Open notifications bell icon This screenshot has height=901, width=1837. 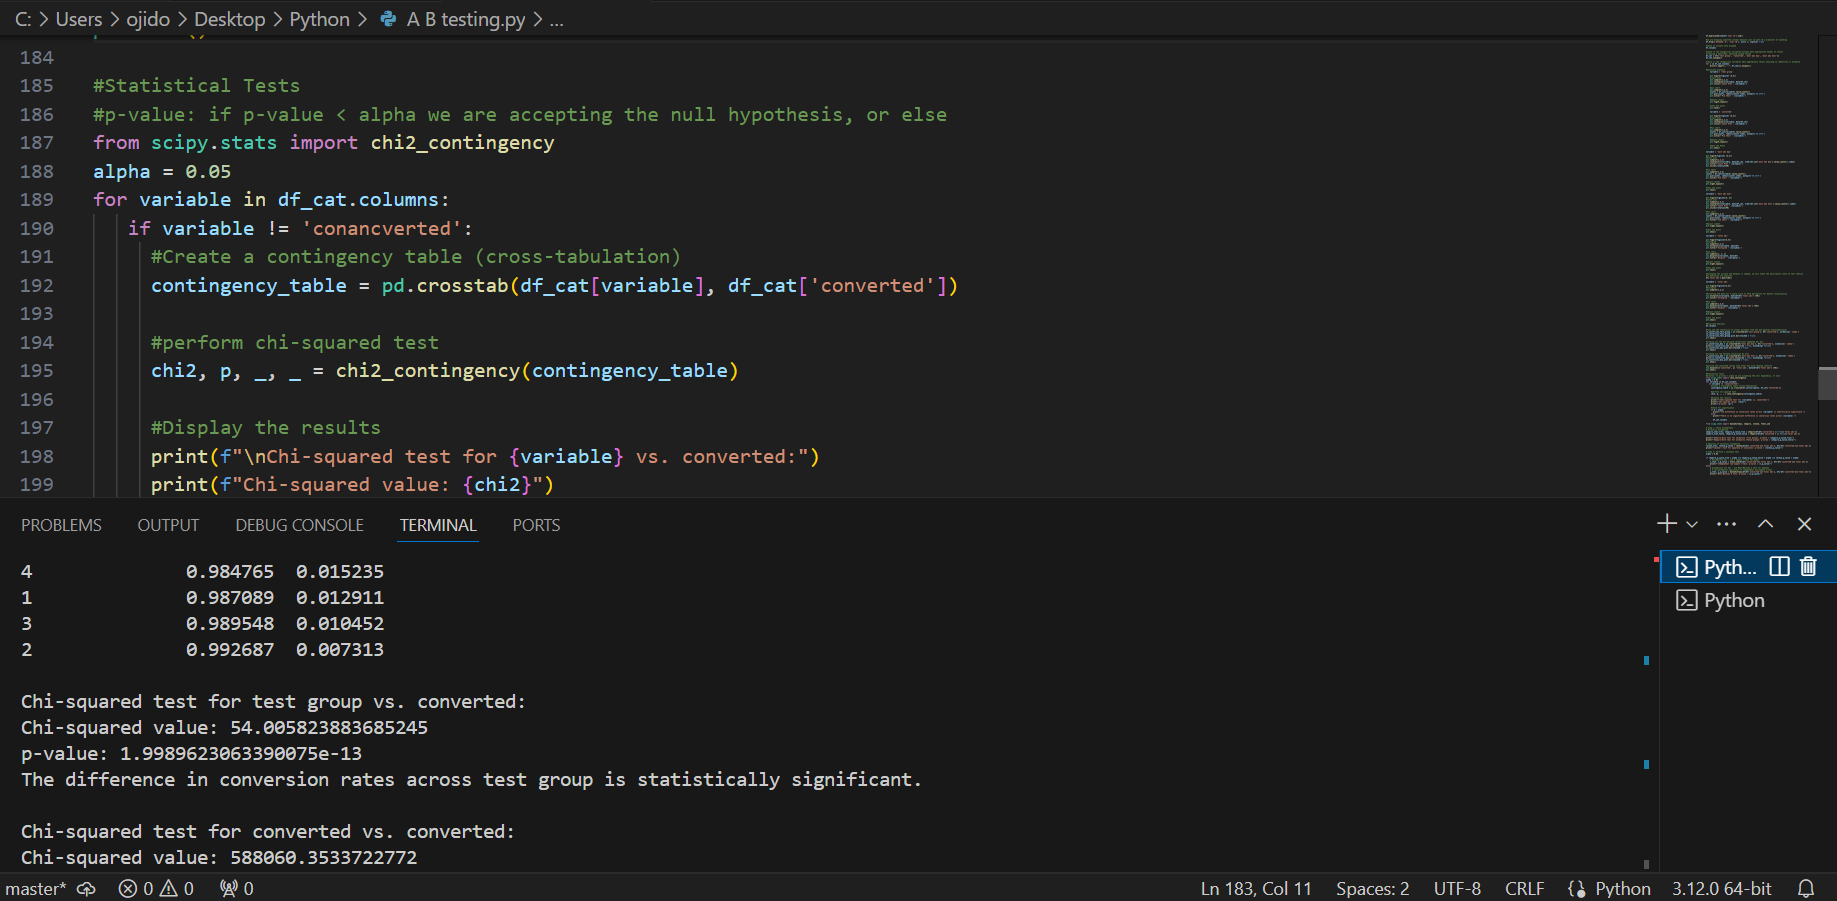pyautogui.click(x=1806, y=888)
